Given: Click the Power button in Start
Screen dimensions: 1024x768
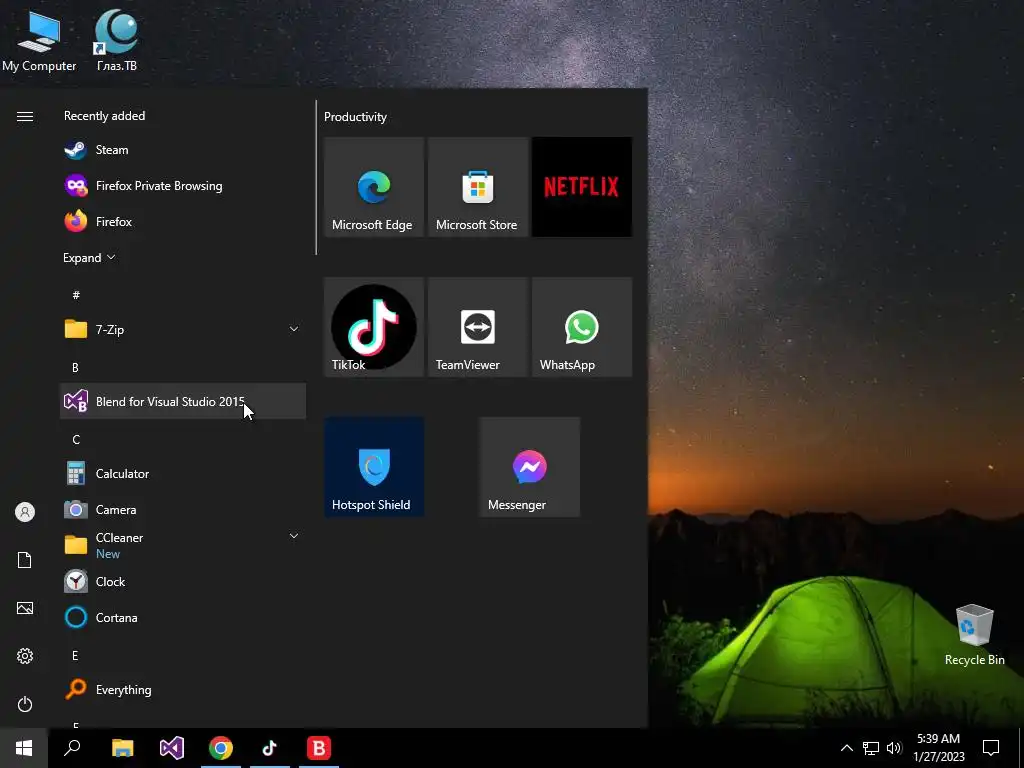Looking at the screenshot, I should pos(25,704).
